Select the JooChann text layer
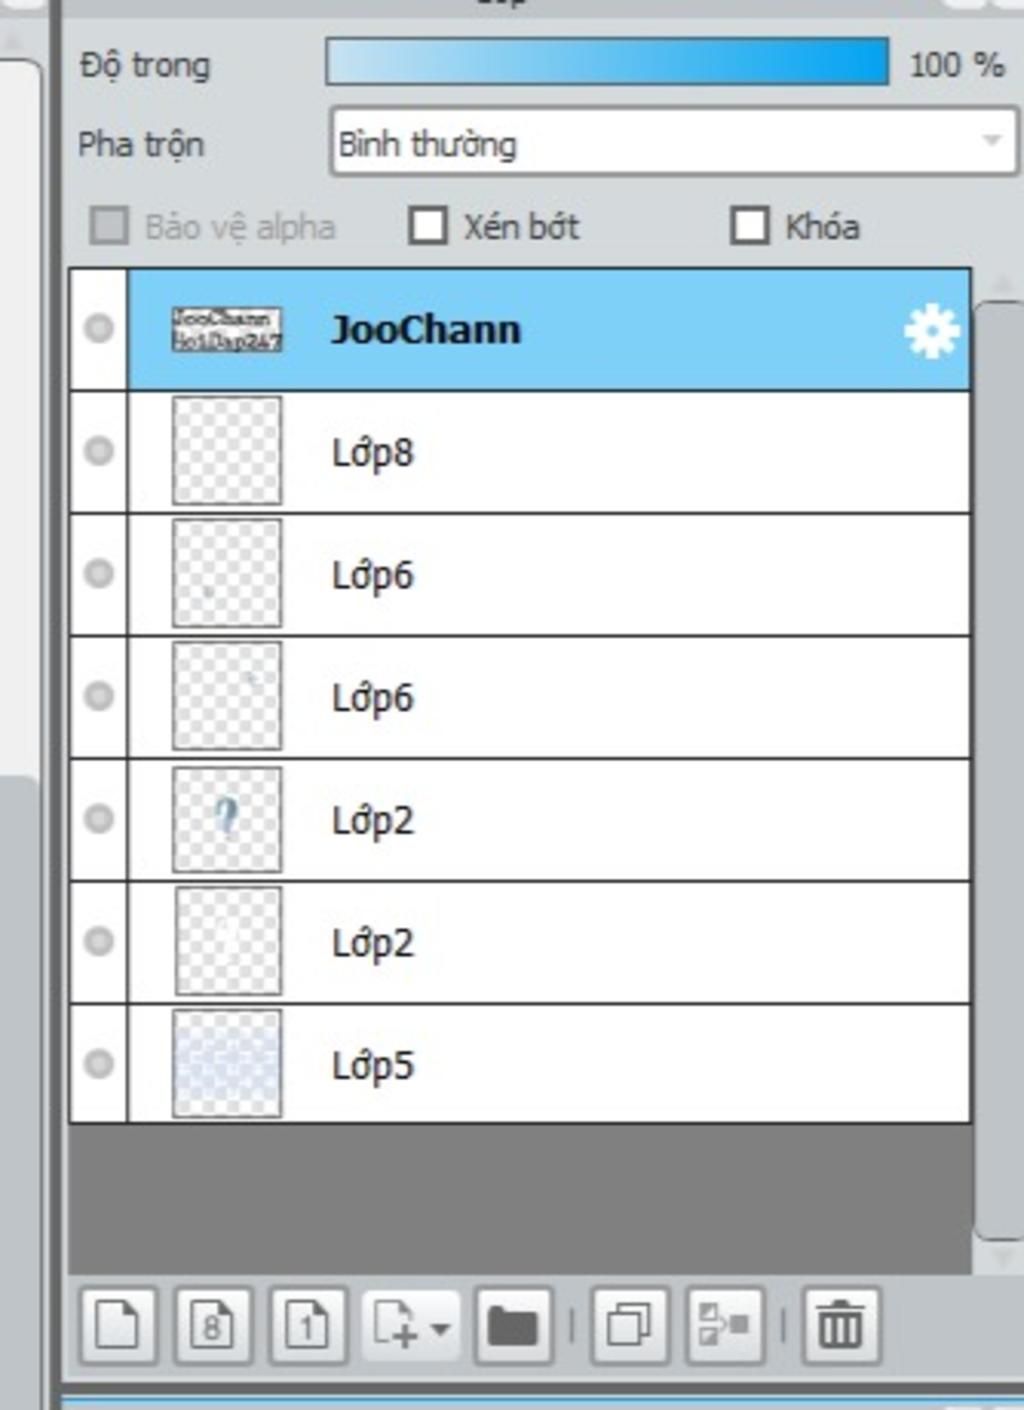The height and width of the screenshot is (1410, 1024). point(549,329)
